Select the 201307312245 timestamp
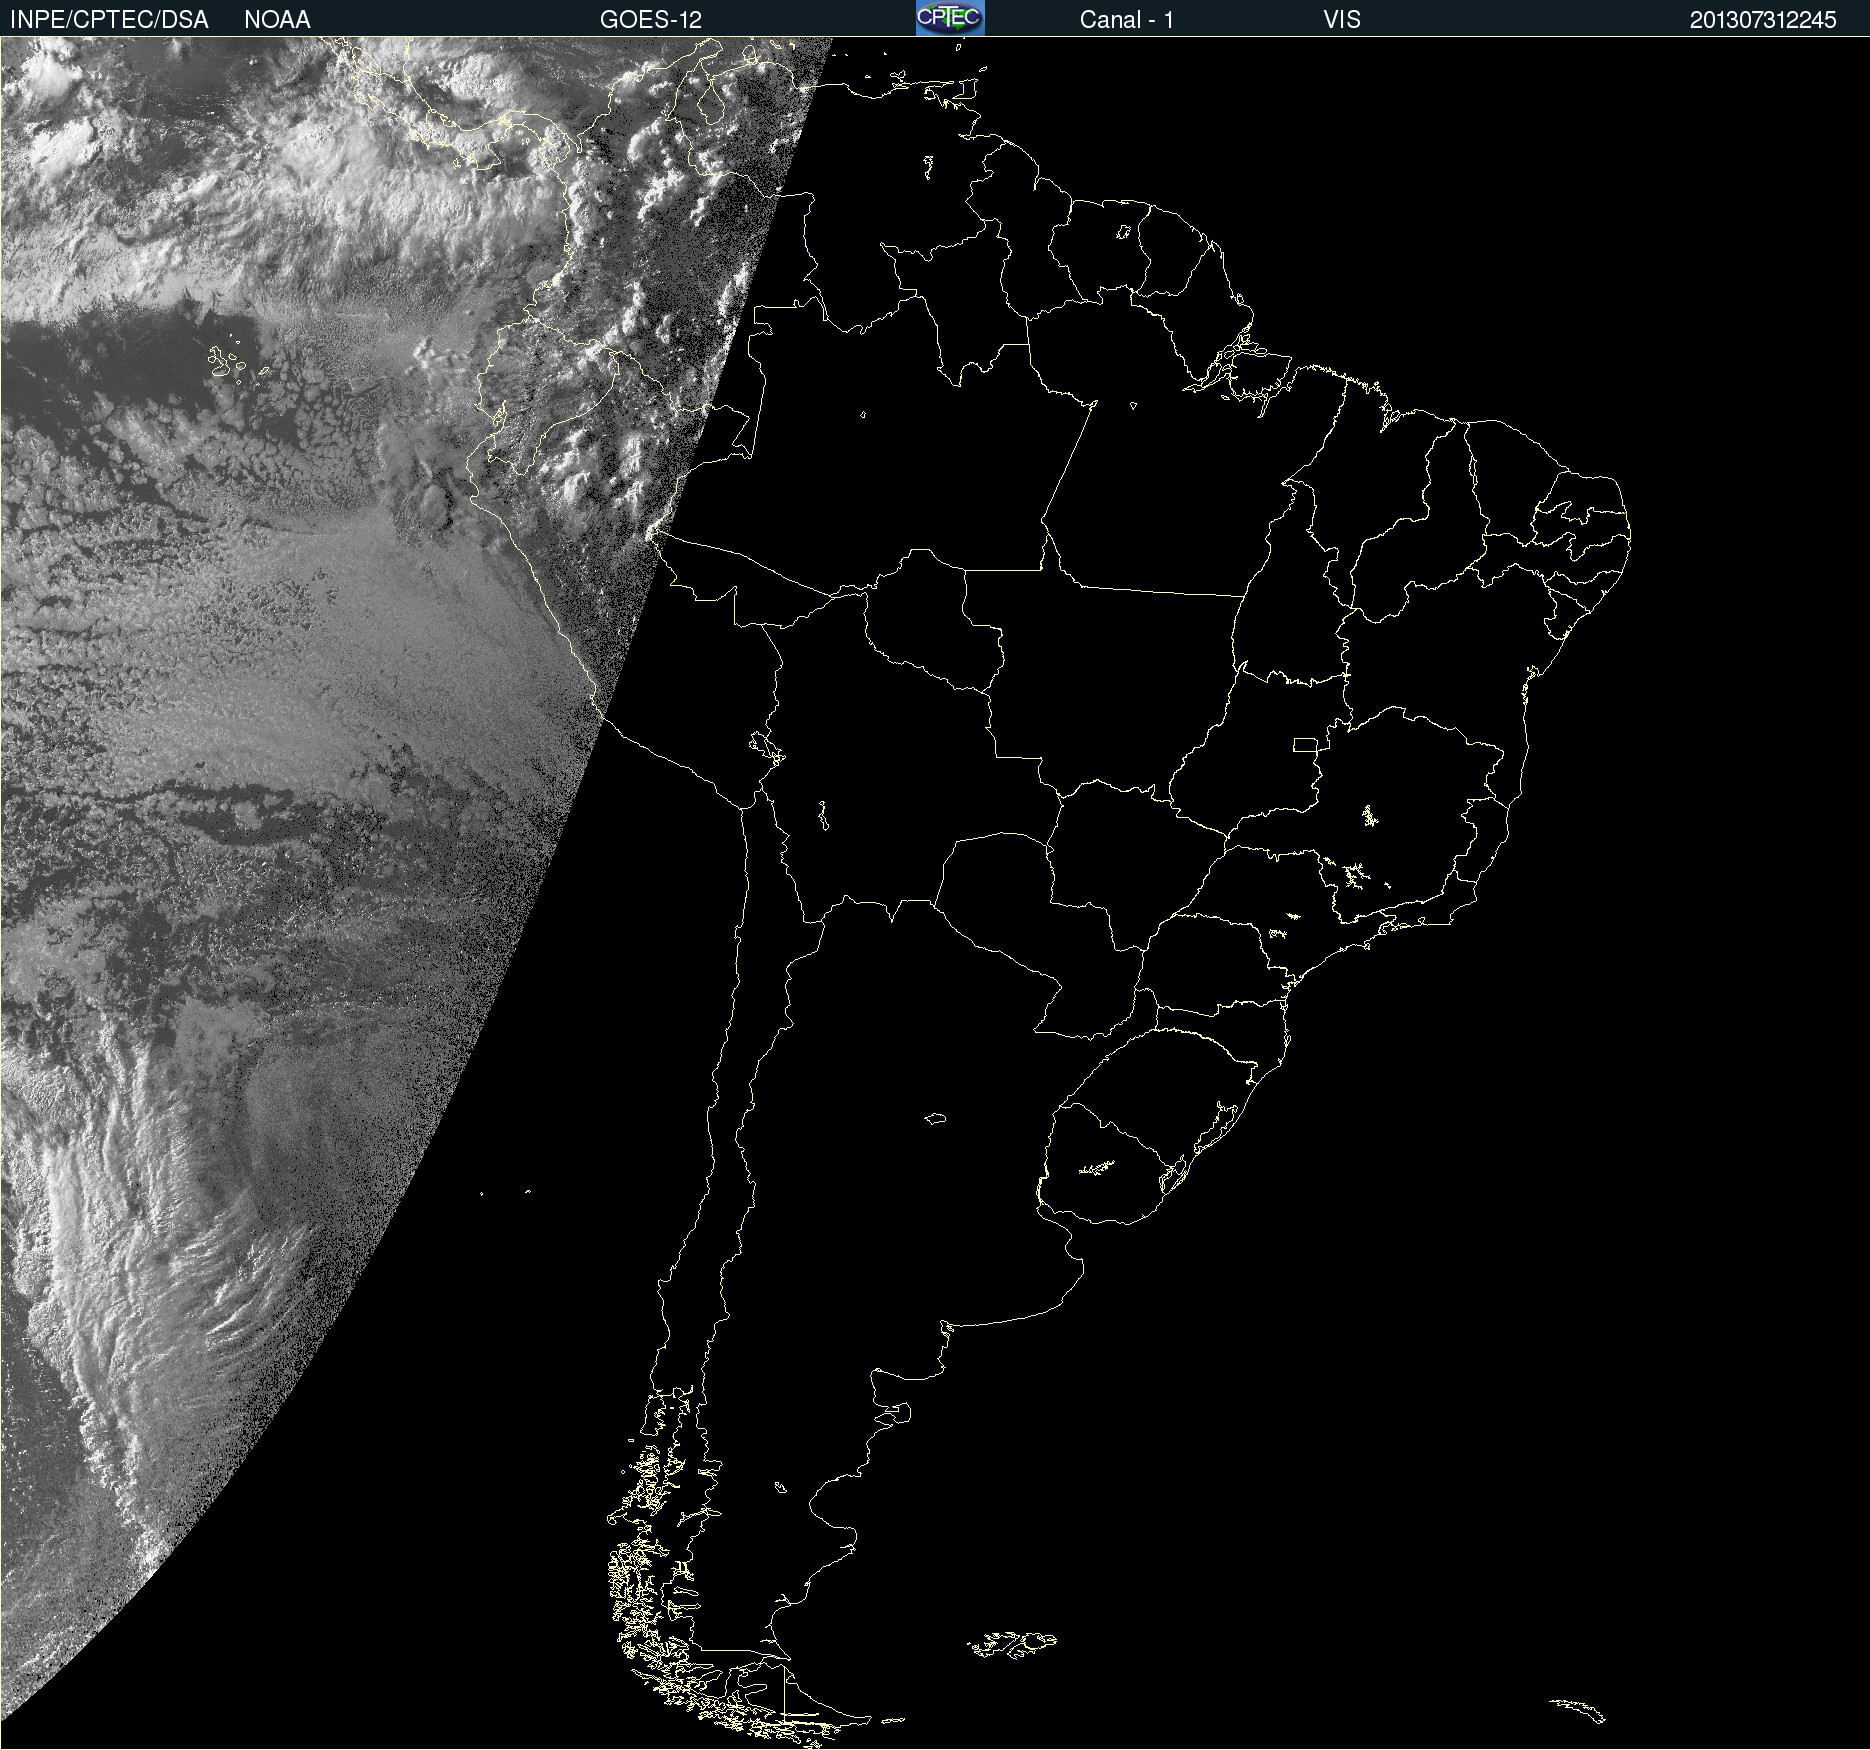The image size is (1870, 1750). (1763, 20)
